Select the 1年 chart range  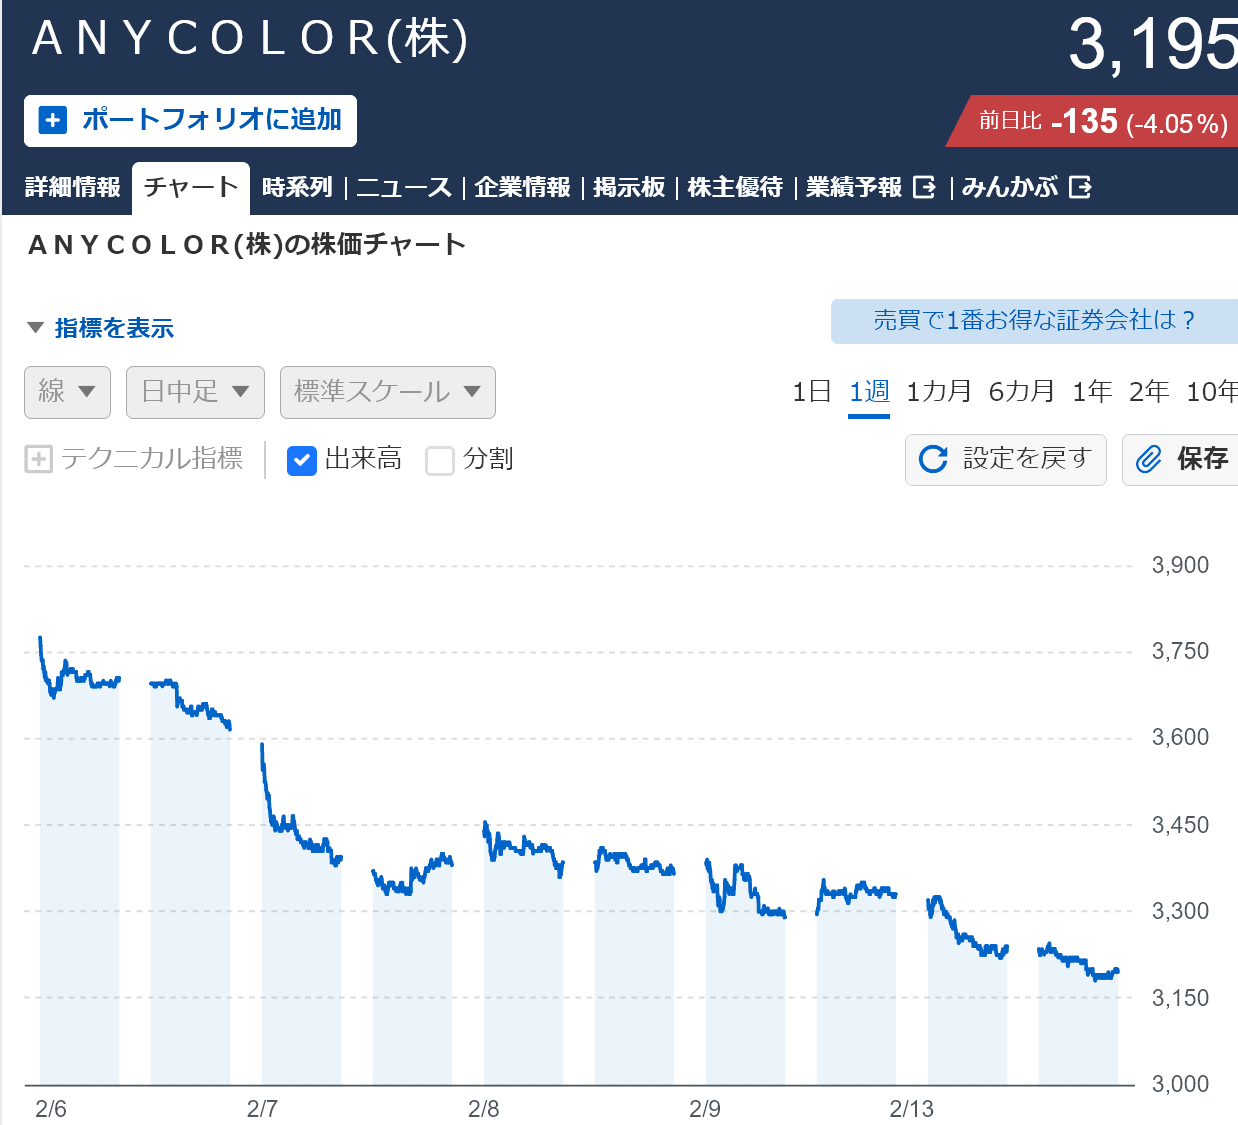[x=1092, y=392]
